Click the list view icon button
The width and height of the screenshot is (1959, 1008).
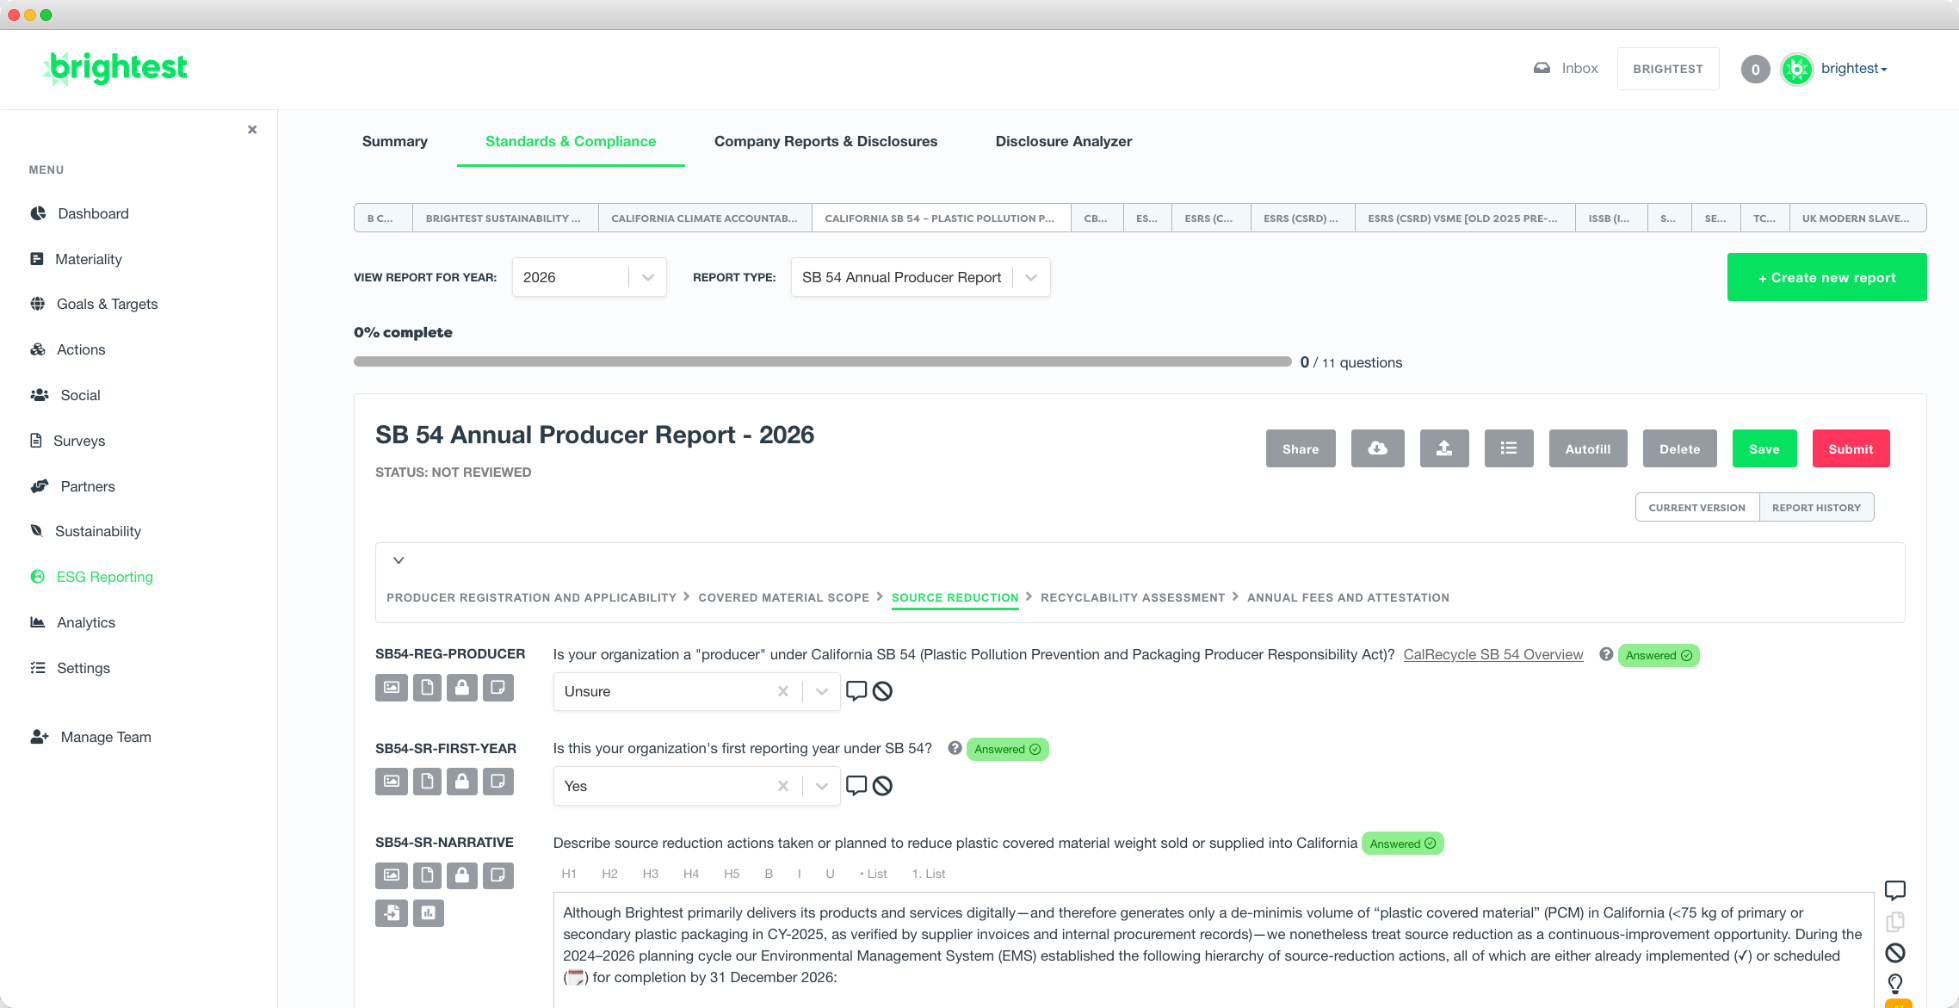[x=1509, y=449]
